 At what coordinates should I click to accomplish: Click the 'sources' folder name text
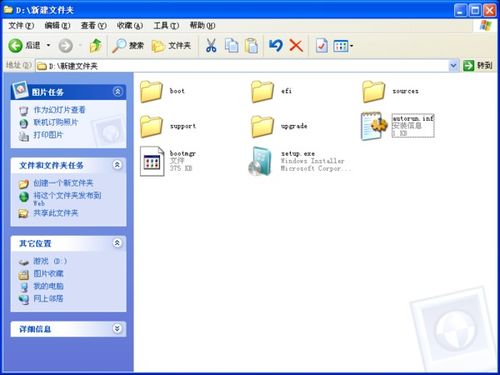pos(405,91)
